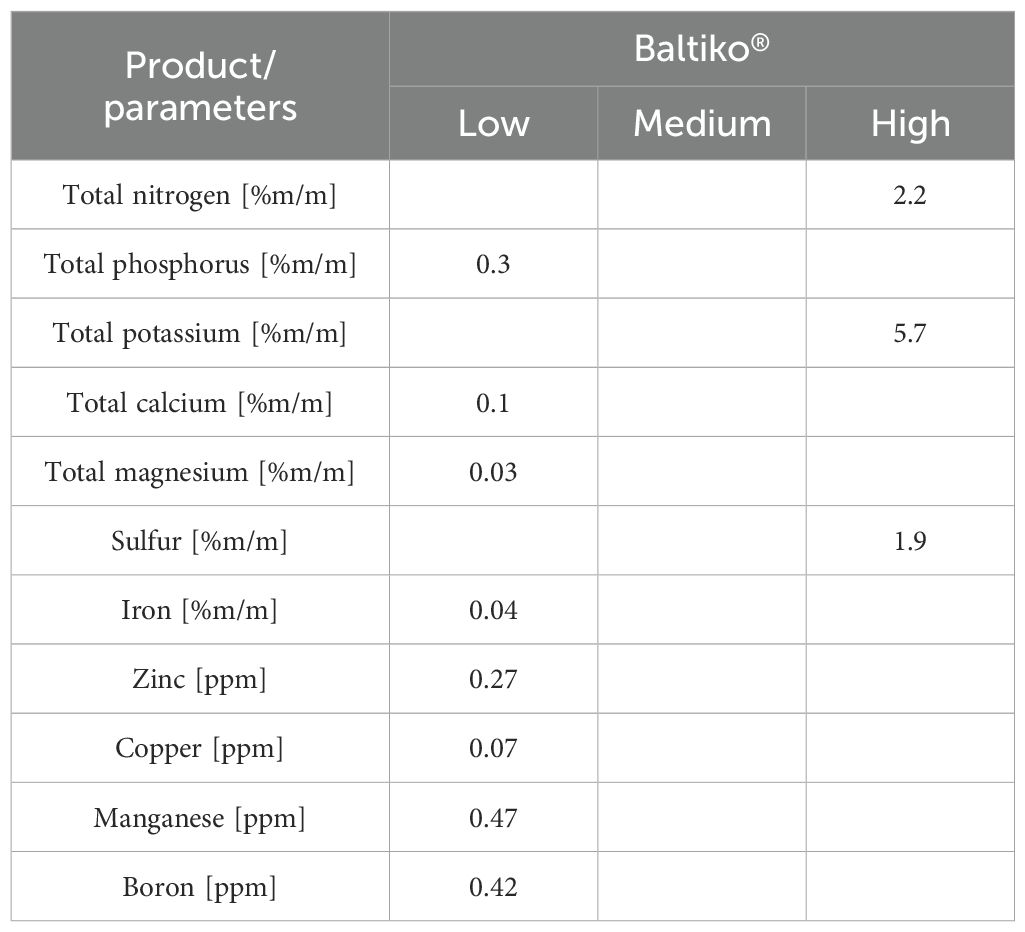Click the 2.2 nitrogen value

[x=910, y=195]
